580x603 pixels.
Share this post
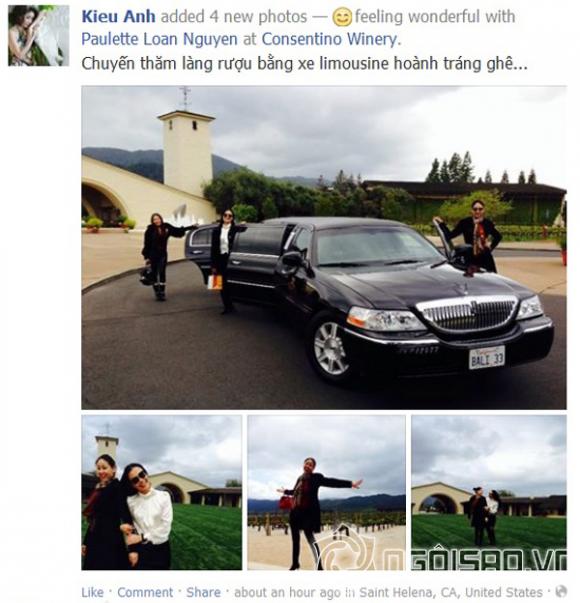click(203, 592)
